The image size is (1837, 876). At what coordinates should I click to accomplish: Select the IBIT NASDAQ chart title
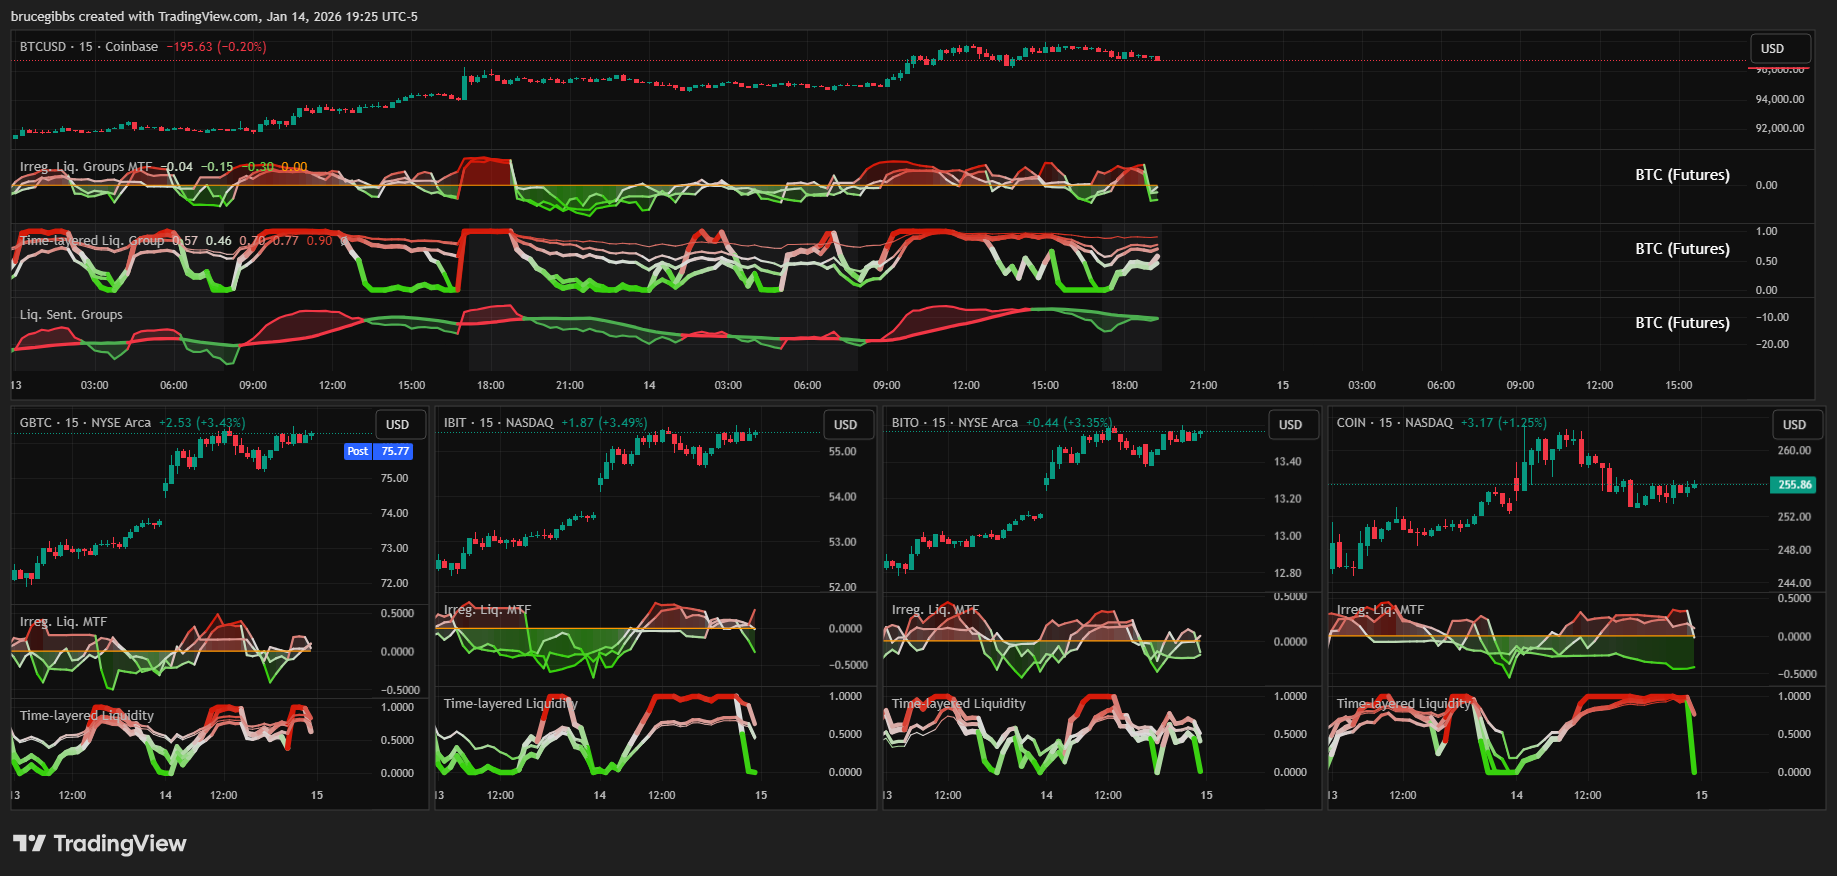498,423
